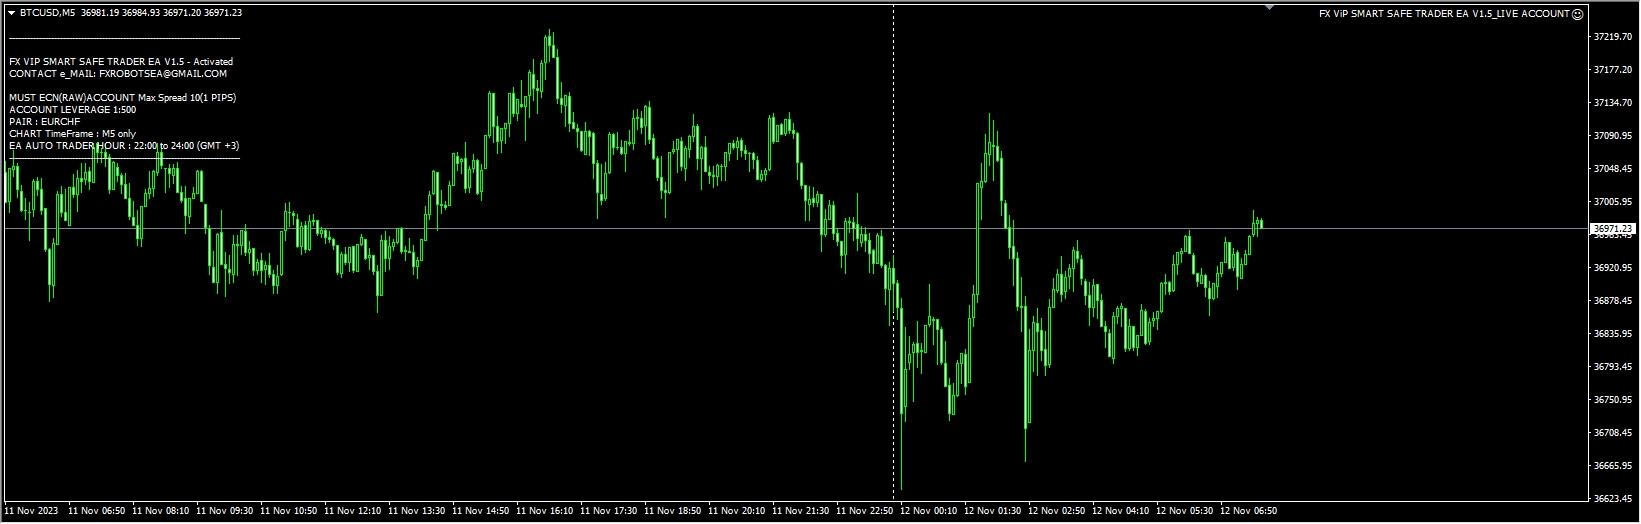Click the BTCUSD,M5 symbol title text
This screenshot has width=1641, height=524.
pos(46,13)
